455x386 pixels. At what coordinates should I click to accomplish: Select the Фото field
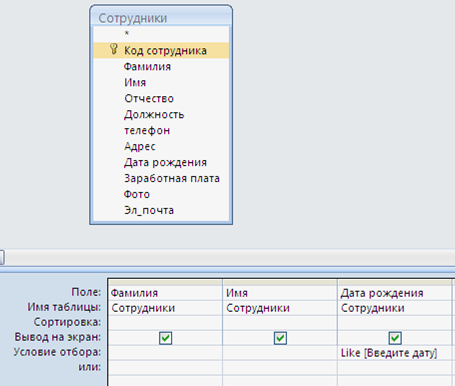click(x=161, y=194)
